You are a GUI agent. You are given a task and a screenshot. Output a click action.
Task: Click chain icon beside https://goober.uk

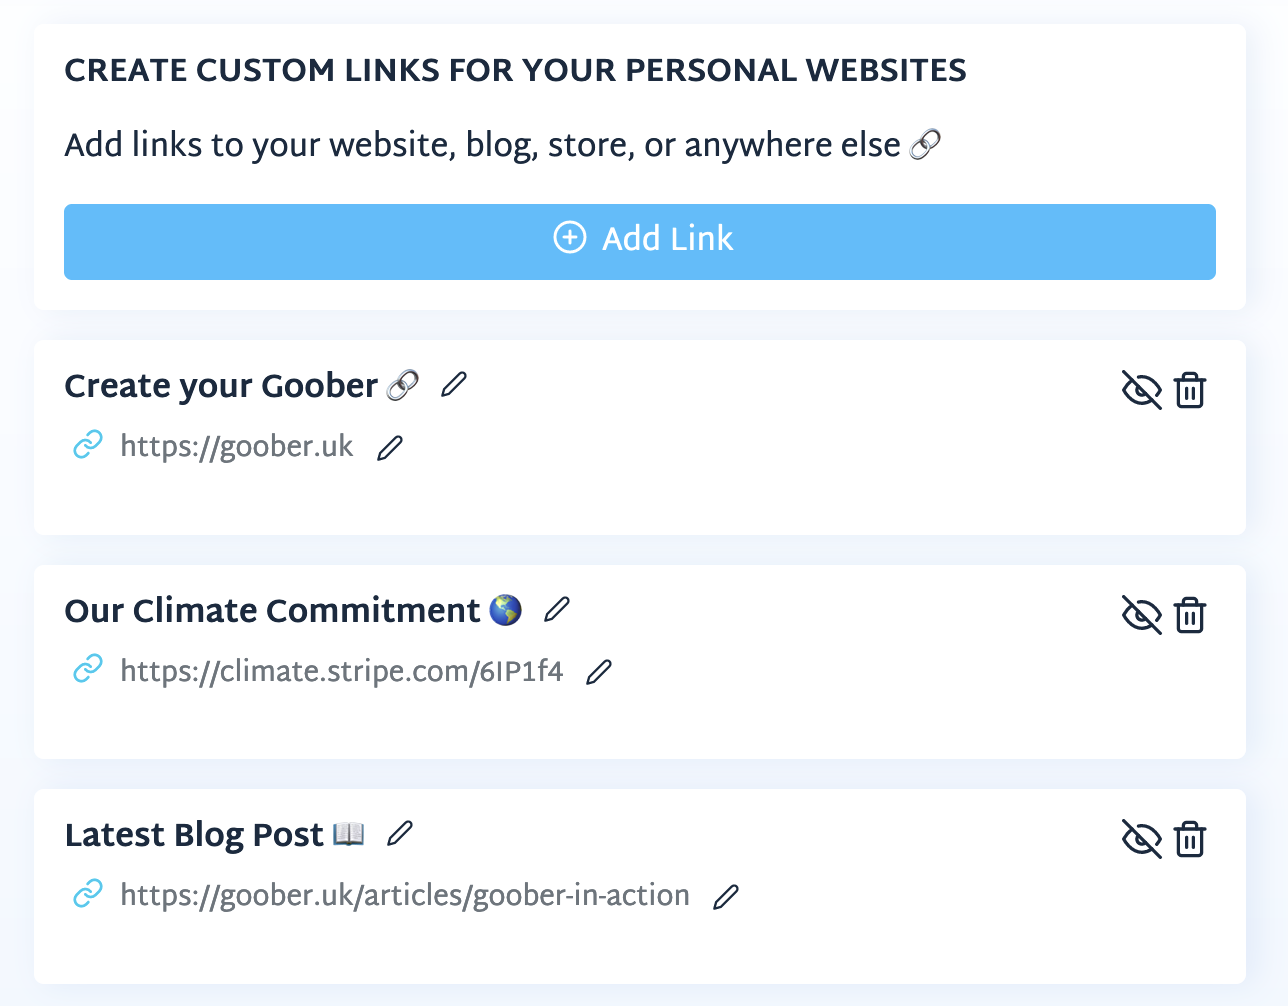click(x=88, y=445)
